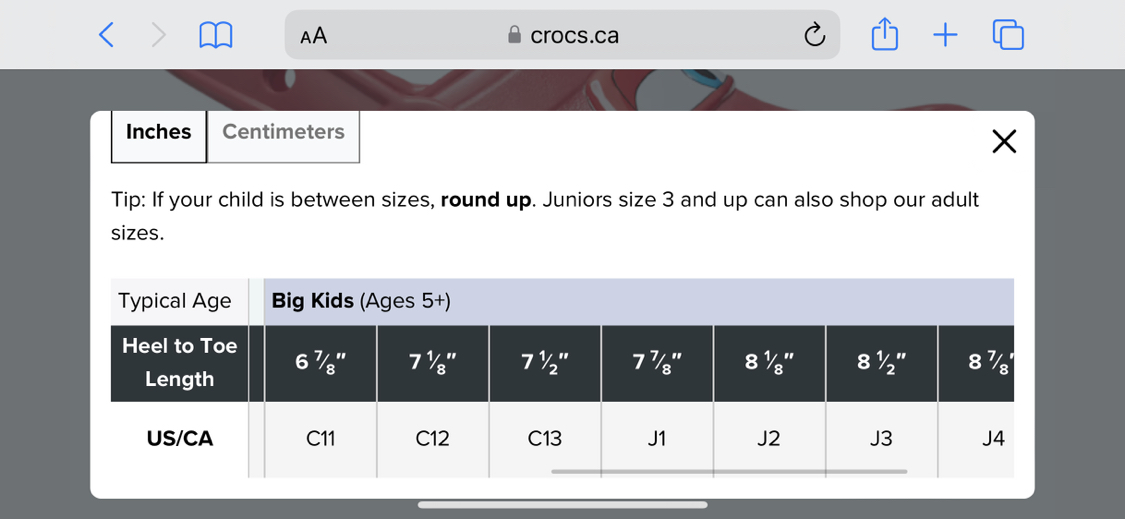This screenshot has height=519, width=1125.
Task: Click the C13 size cell
Action: pos(544,438)
